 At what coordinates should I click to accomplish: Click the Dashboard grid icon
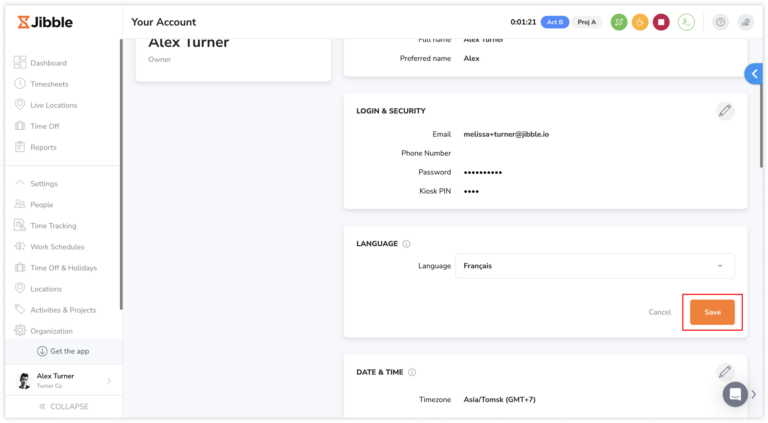point(20,62)
